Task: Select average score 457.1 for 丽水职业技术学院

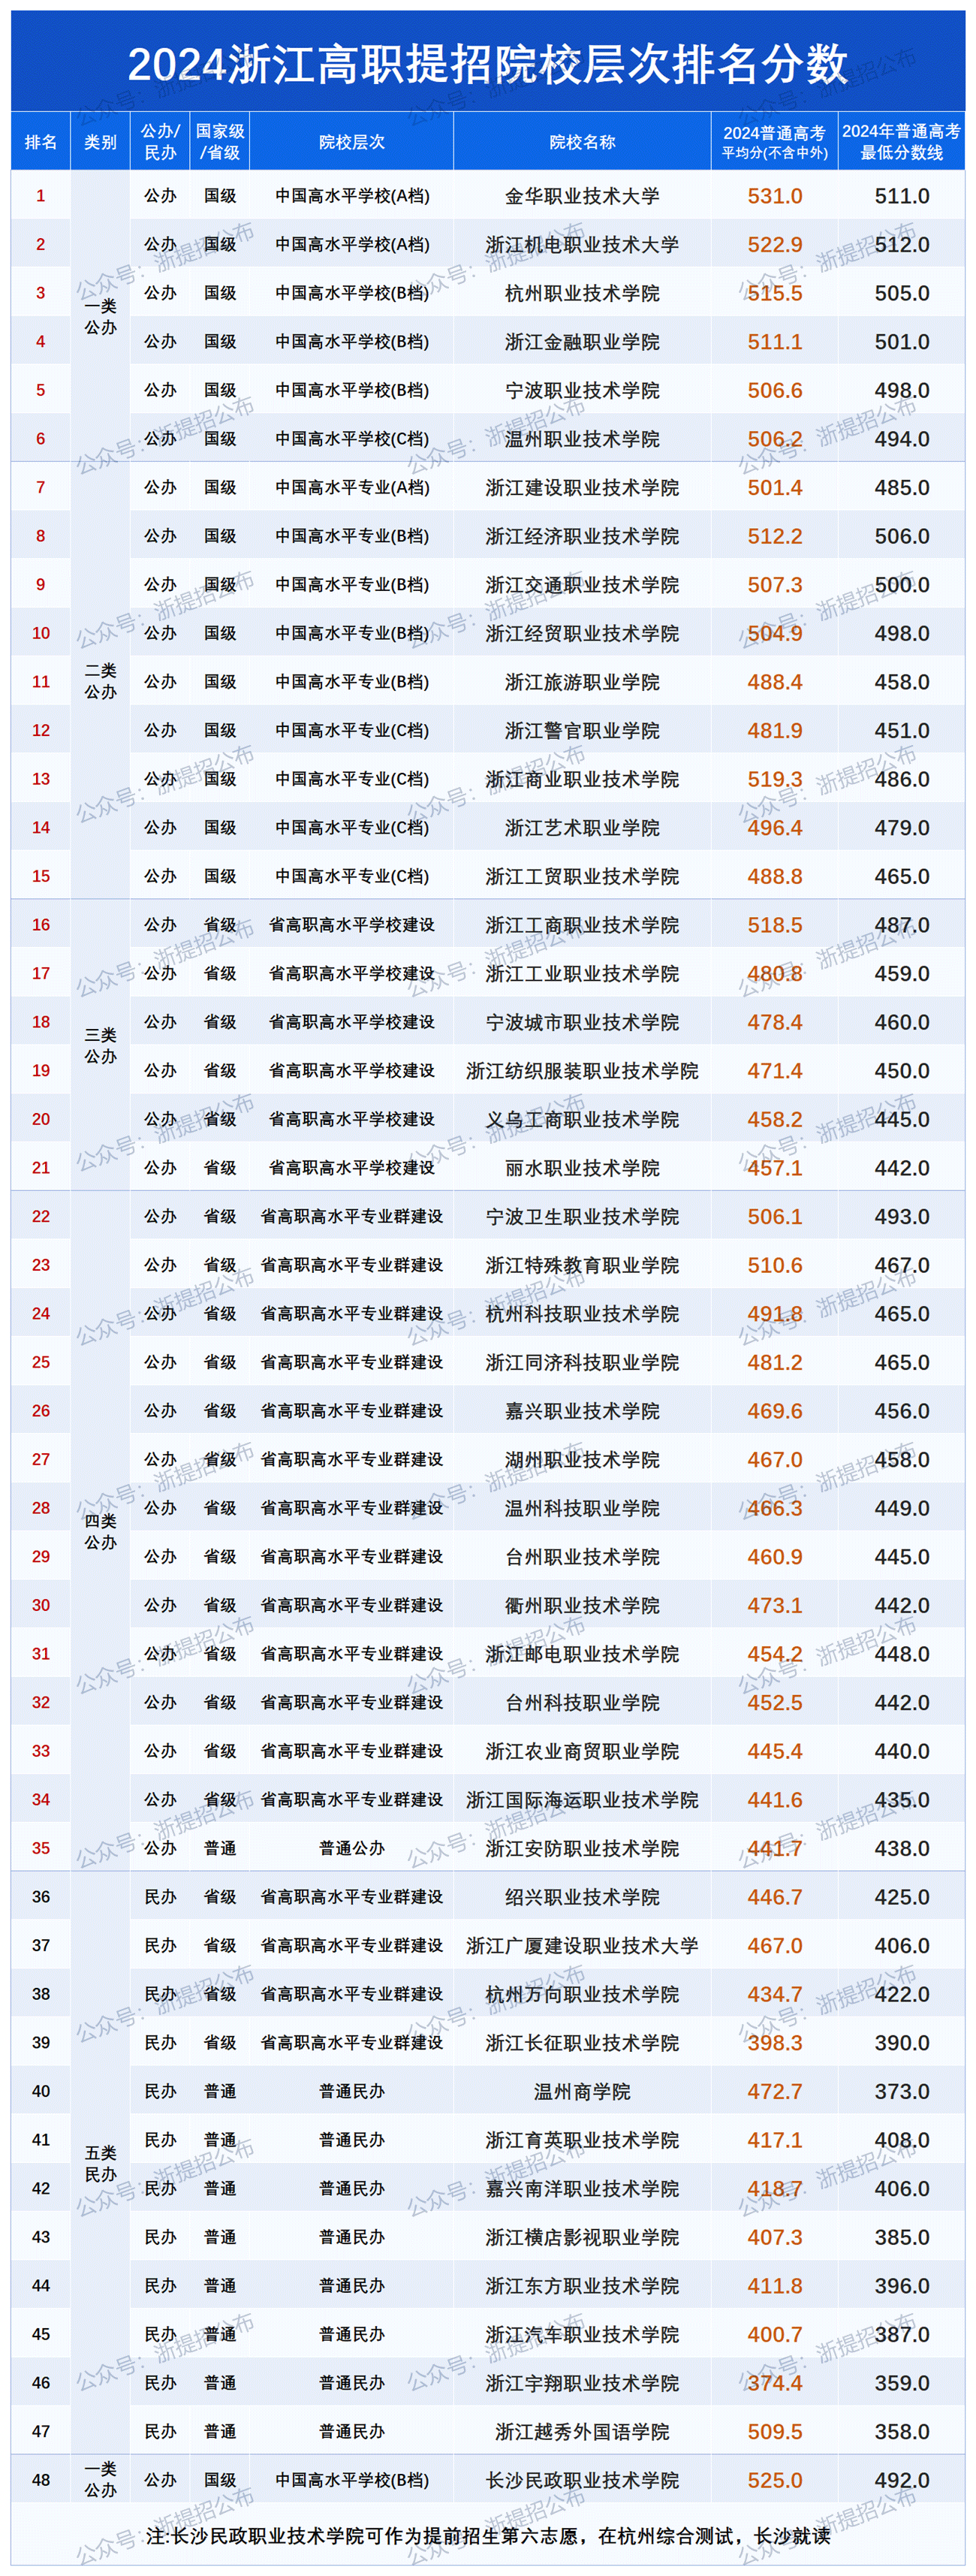Action: tap(775, 1168)
